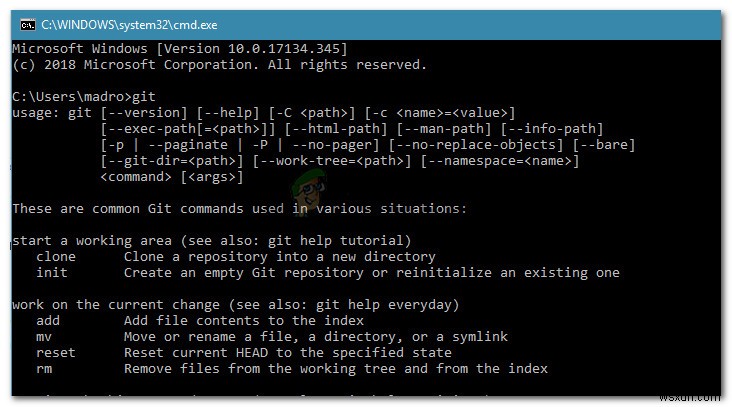Click the 'rm' command name
Viewport: 732px width, 407px height.
44,369
